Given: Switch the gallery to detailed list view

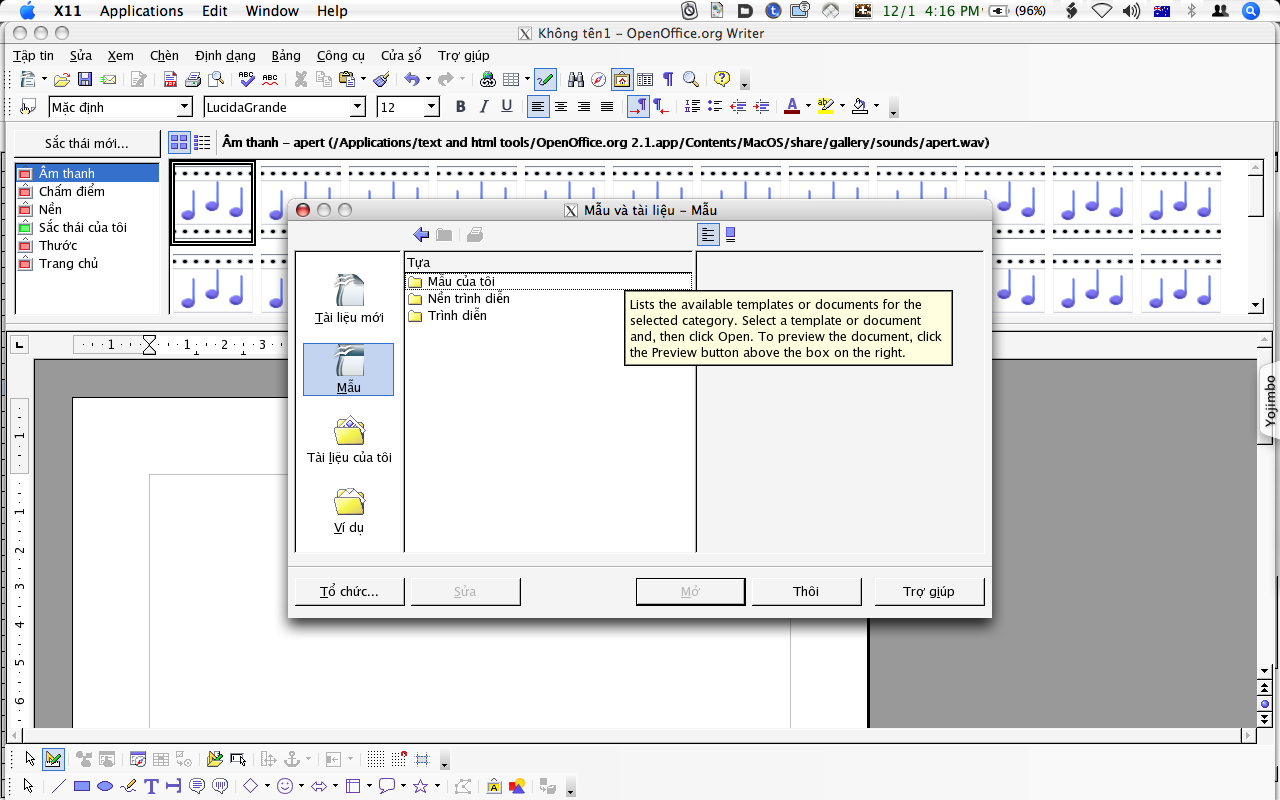Looking at the screenshot, I should click(x=202, y=142).
